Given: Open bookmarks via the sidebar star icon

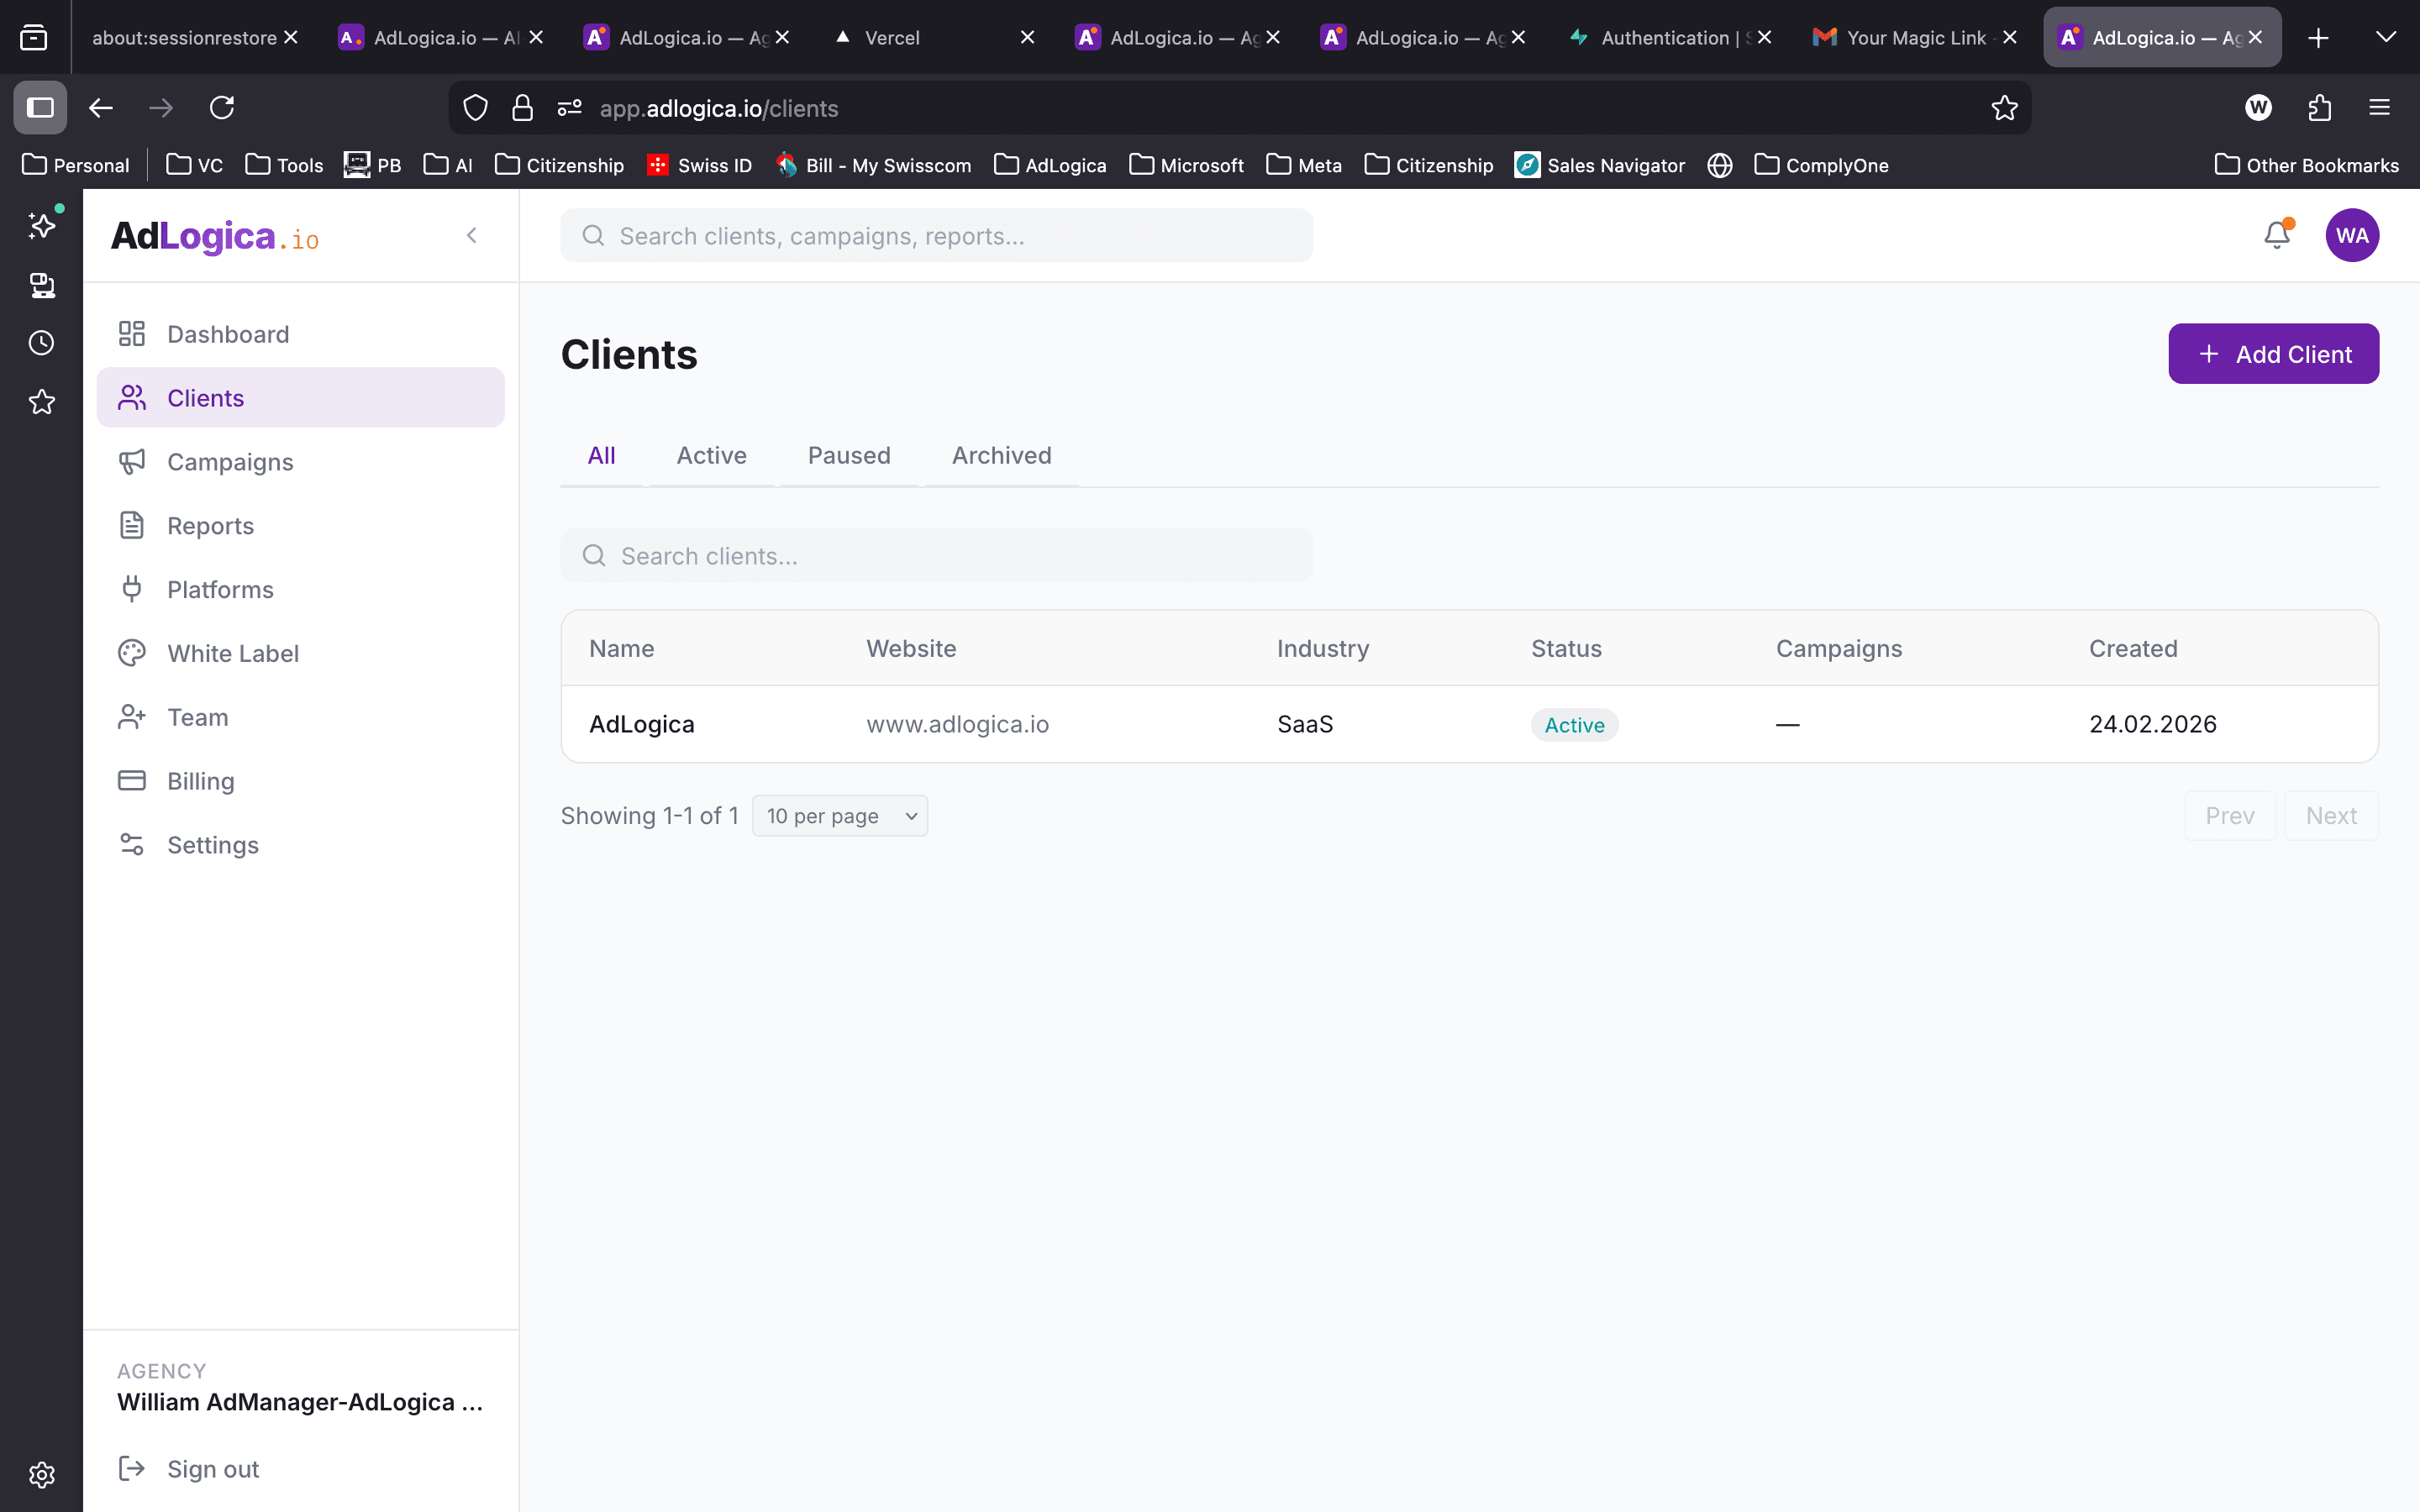Looking at the screenshot, I should pos(41,402).
